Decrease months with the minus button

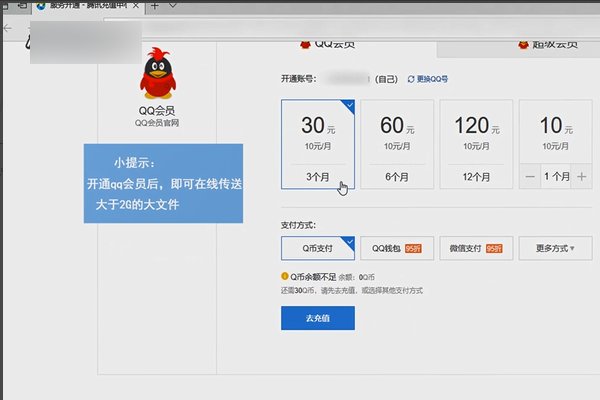[530, 176]
